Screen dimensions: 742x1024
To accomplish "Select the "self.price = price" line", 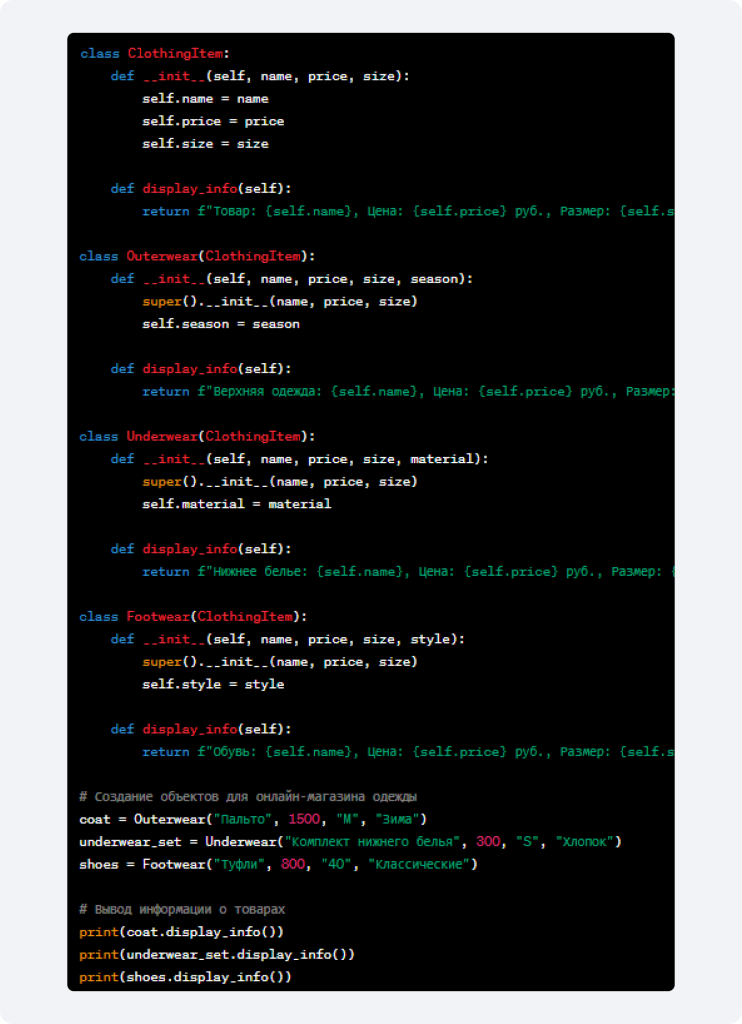I will click(x=213, y=121).
